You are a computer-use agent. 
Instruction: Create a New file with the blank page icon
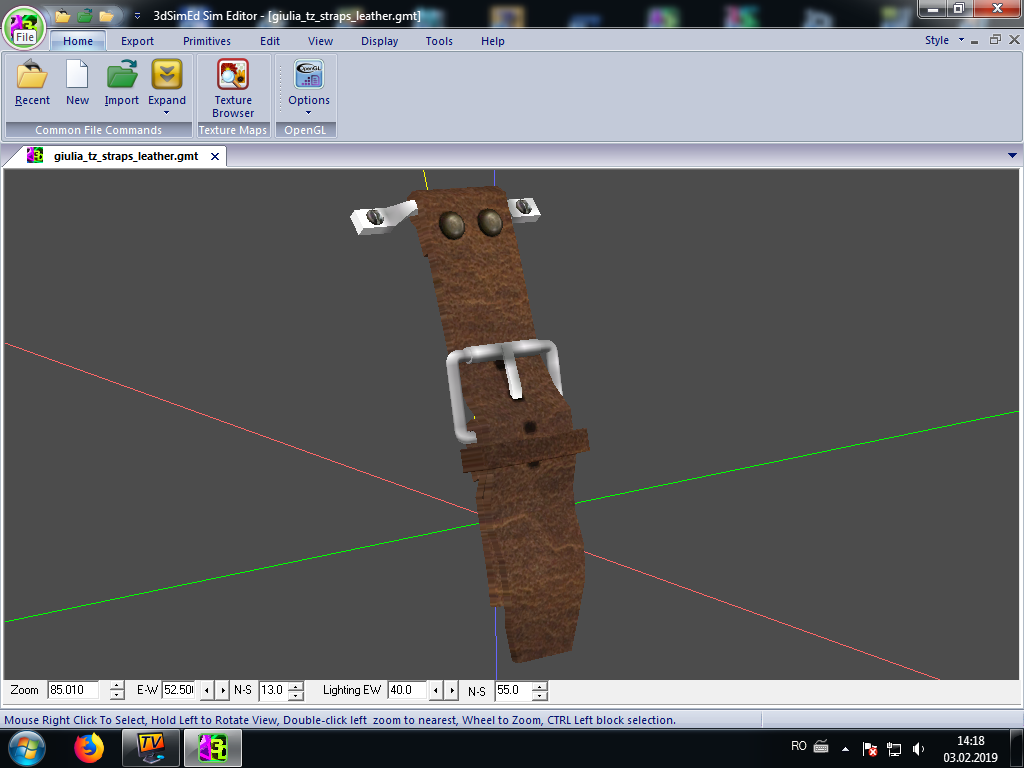[77, 74]
